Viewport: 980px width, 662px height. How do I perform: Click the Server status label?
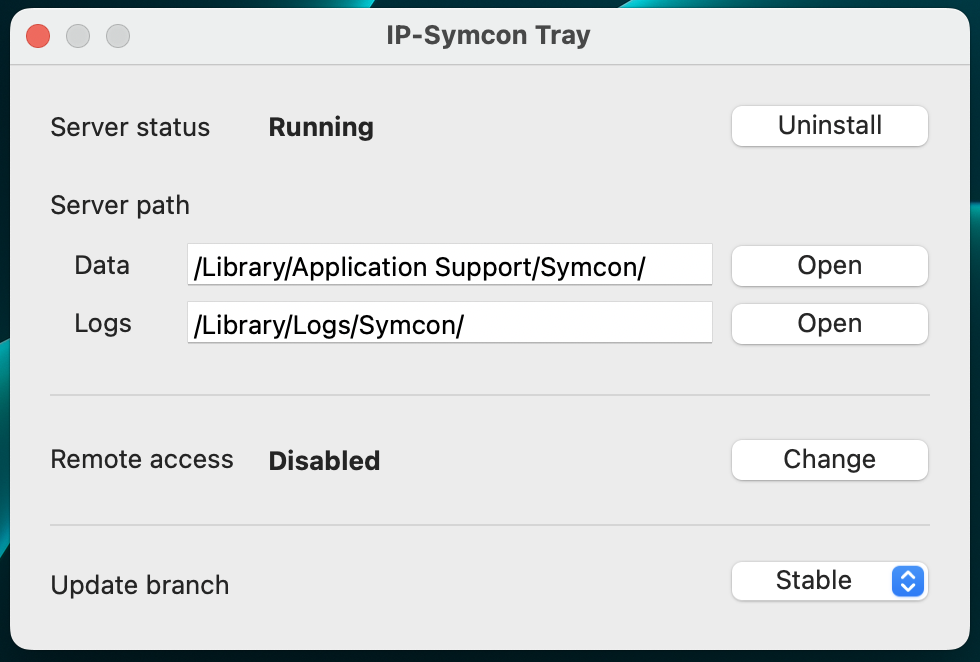click(x=130, y=127)
